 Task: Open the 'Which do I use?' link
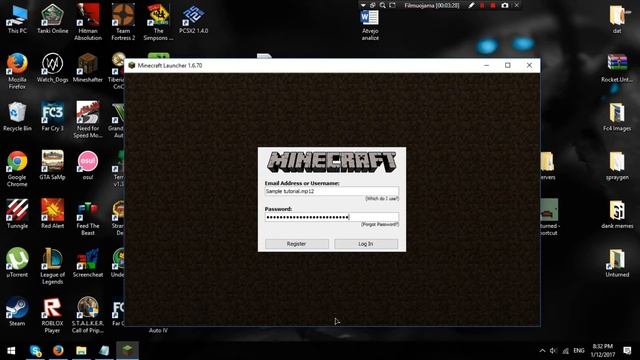coord(382,199)
